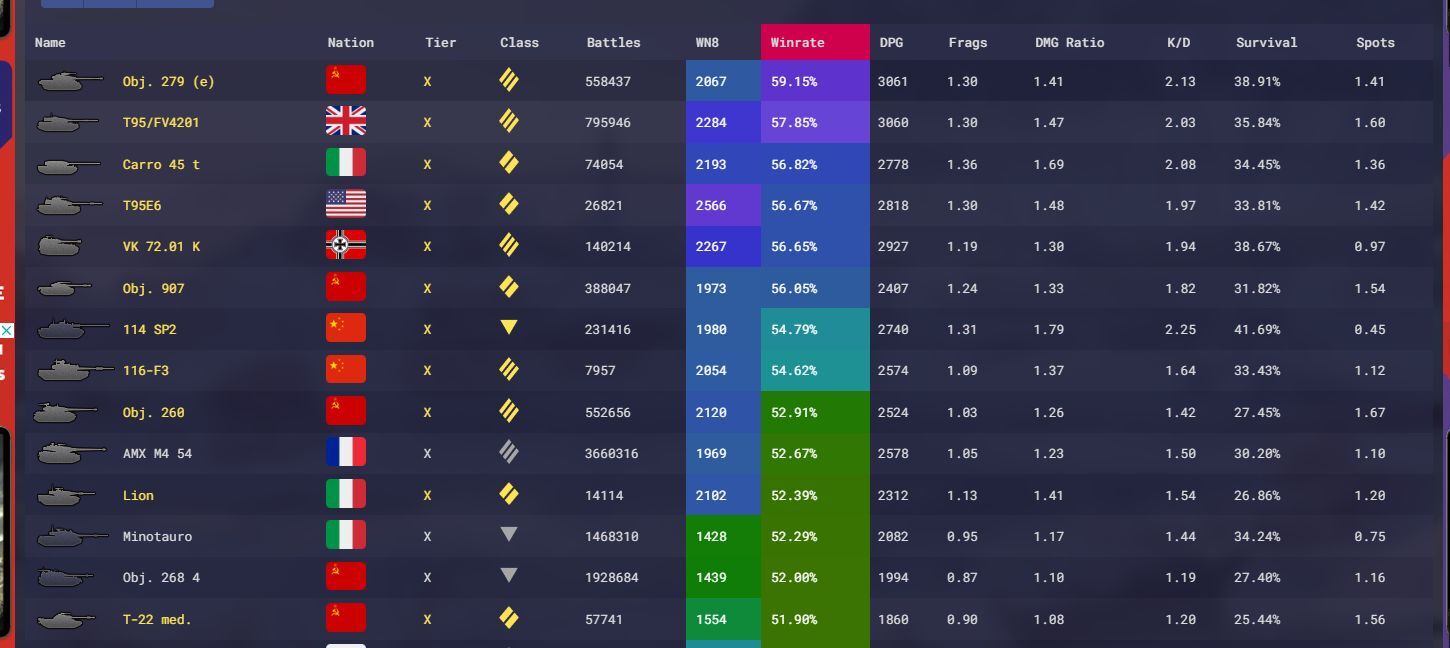Open the 114 SP2 tank link
Viewport: 1450px width, 648px height.
coord(149,329)
